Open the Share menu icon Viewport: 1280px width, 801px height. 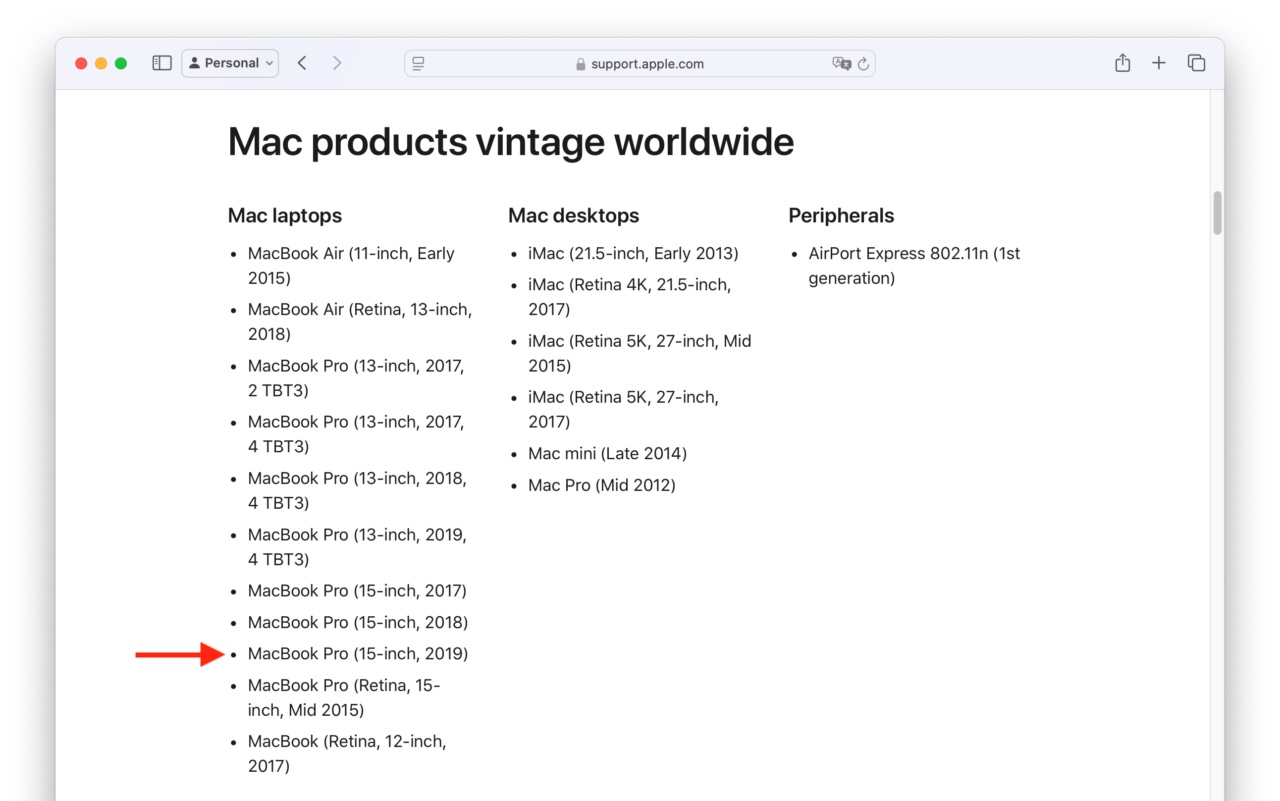pyautogui.click(x=1123, y=62)
